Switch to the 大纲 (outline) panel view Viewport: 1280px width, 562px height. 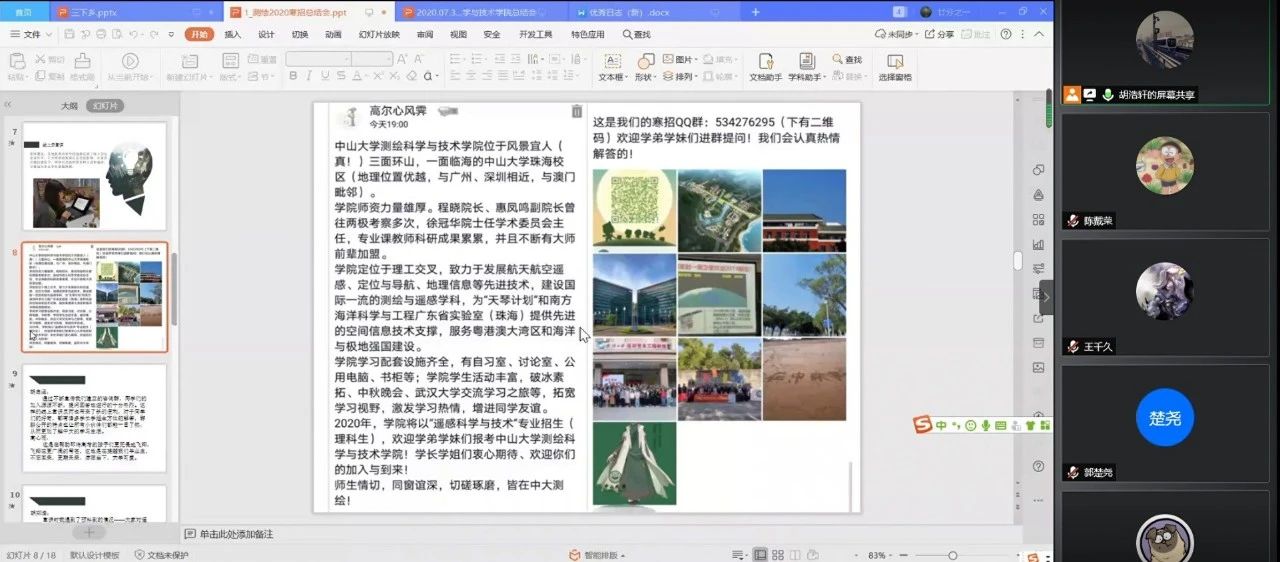(x=69, y=105)
